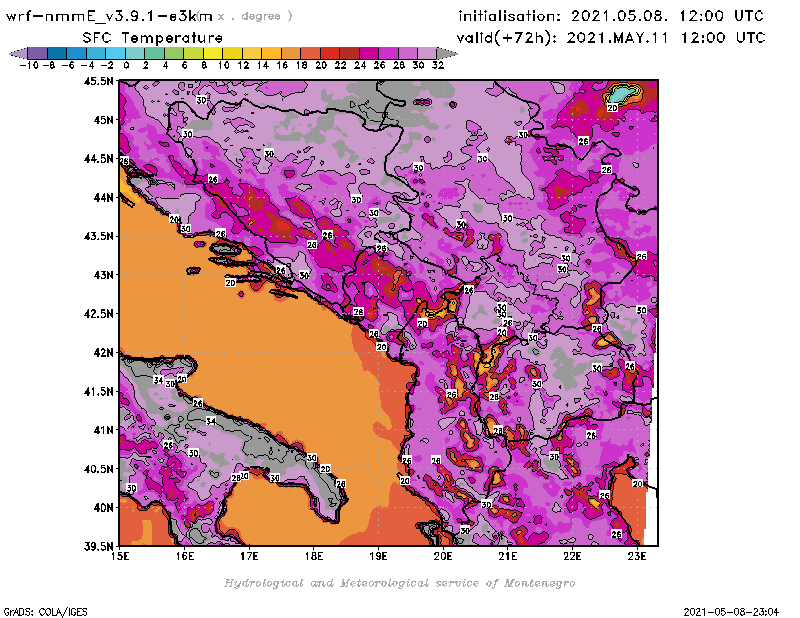The height and width of the screenshot is (618, 800).
Task: Click the 45.5N latitude axis label
Action: coord(98,82)
